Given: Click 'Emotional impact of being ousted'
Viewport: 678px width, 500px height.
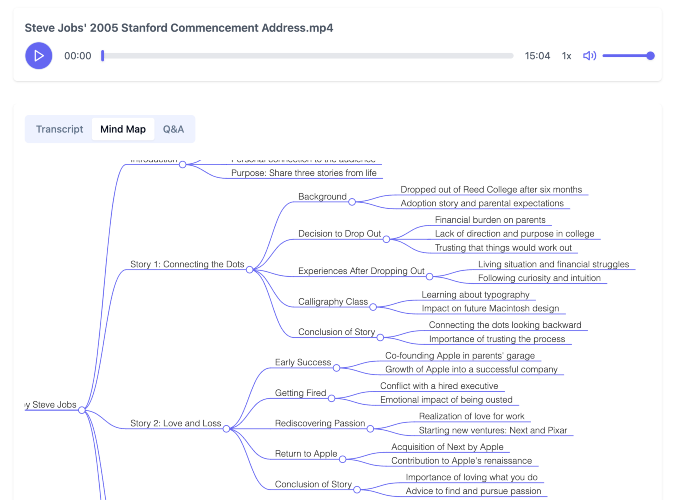Looking at the screenshot, I should click(446, 400).
